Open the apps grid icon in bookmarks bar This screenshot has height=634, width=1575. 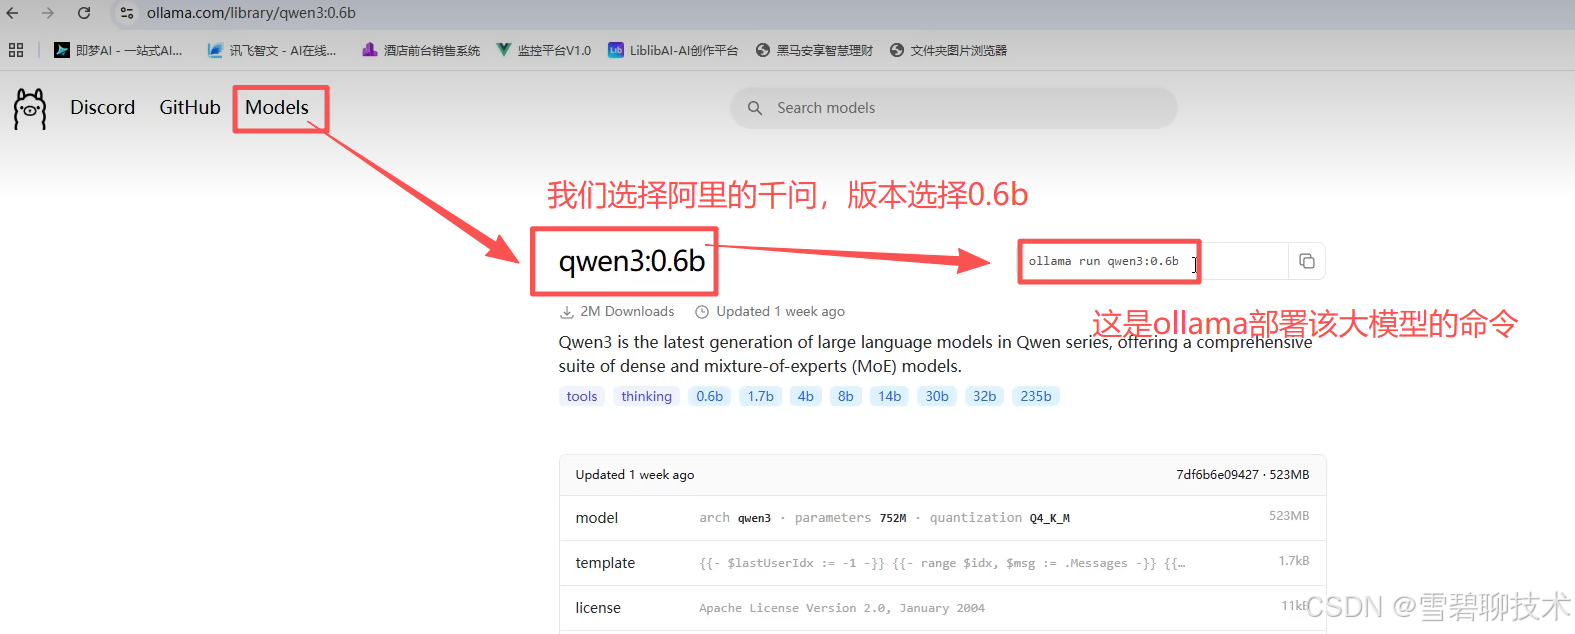pyautogui.click(x=16, y=50)
